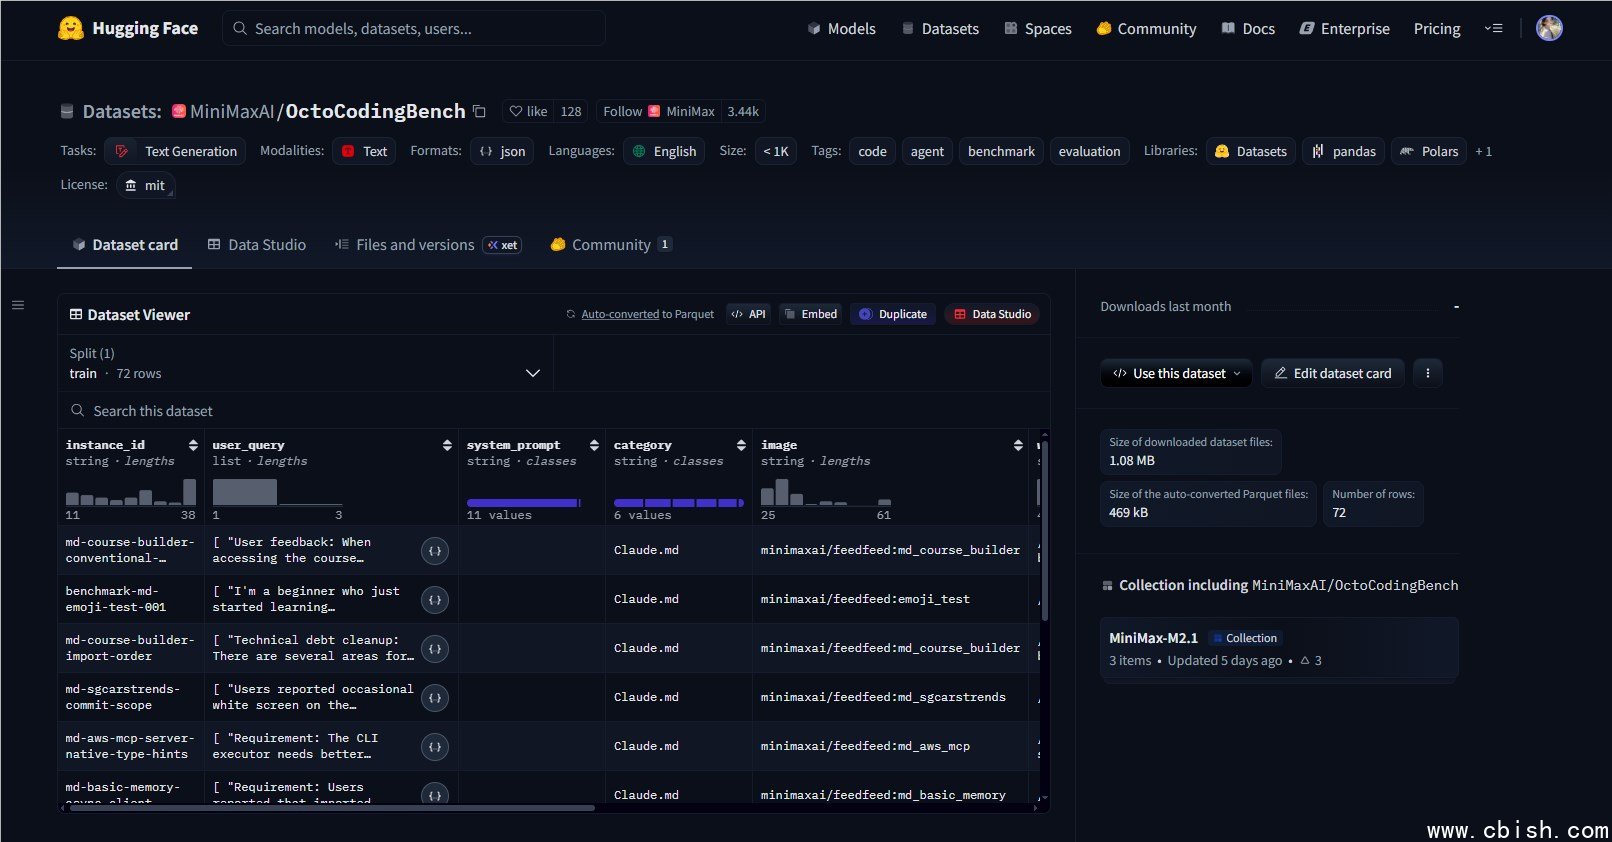Open the navigation overflow menu icon
Viewport: 1612px width, 842px height.
[x=1493, y=29]
